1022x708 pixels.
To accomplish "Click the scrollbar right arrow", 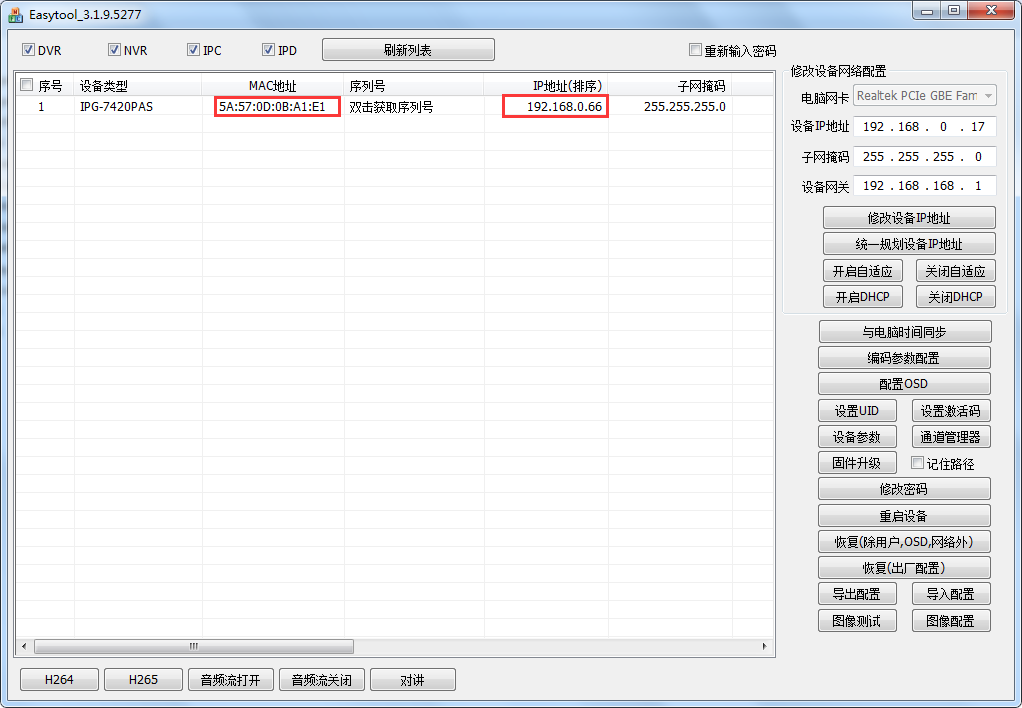I will coord(765,646).
